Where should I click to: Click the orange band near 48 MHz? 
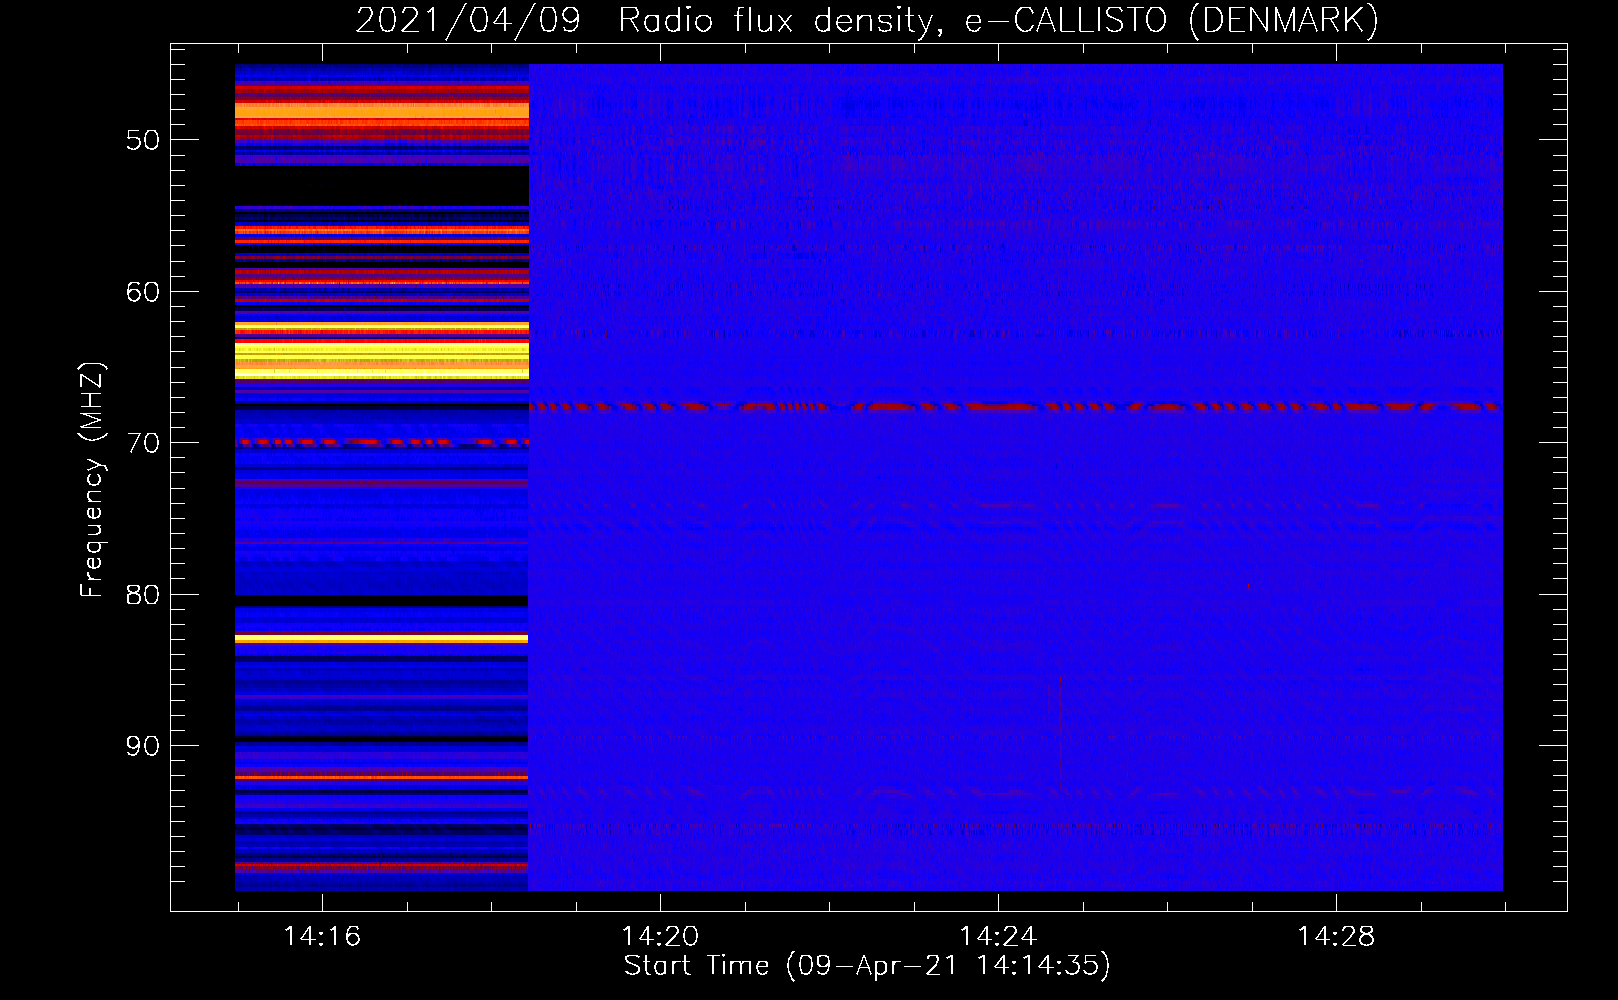[382, 111]
